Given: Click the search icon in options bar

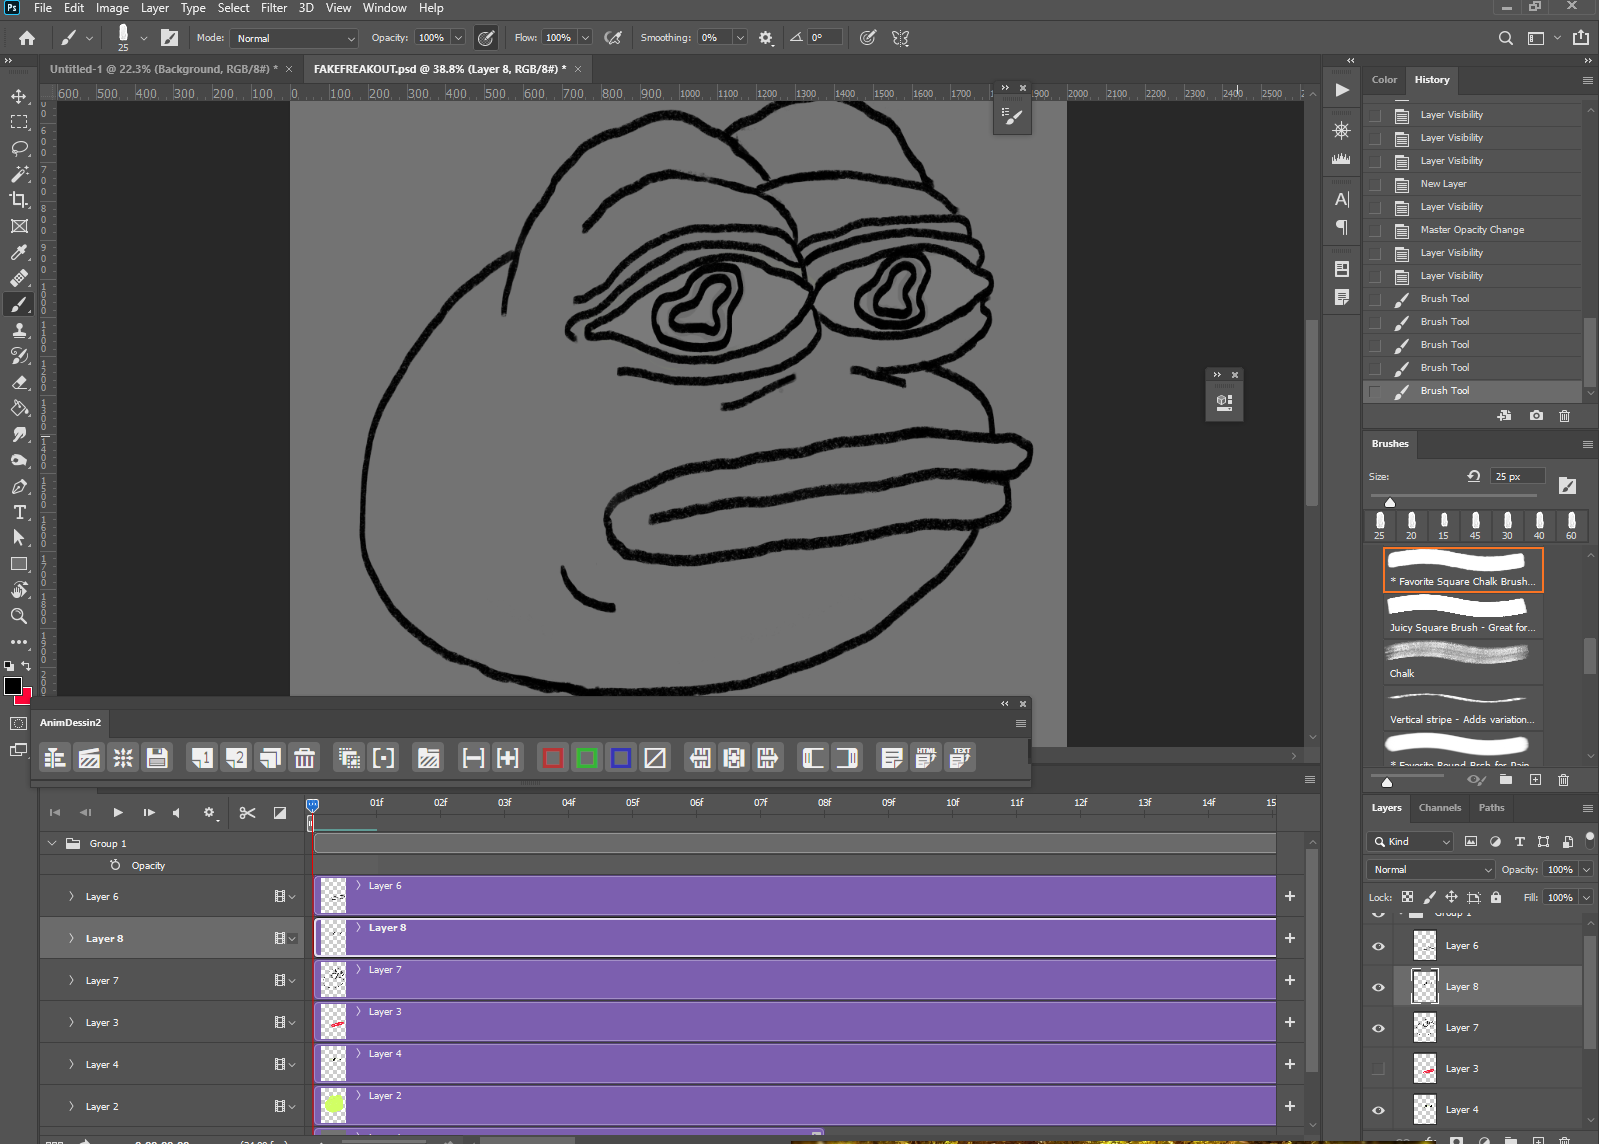Looking at the screenshot, I should coord(1506,38).
